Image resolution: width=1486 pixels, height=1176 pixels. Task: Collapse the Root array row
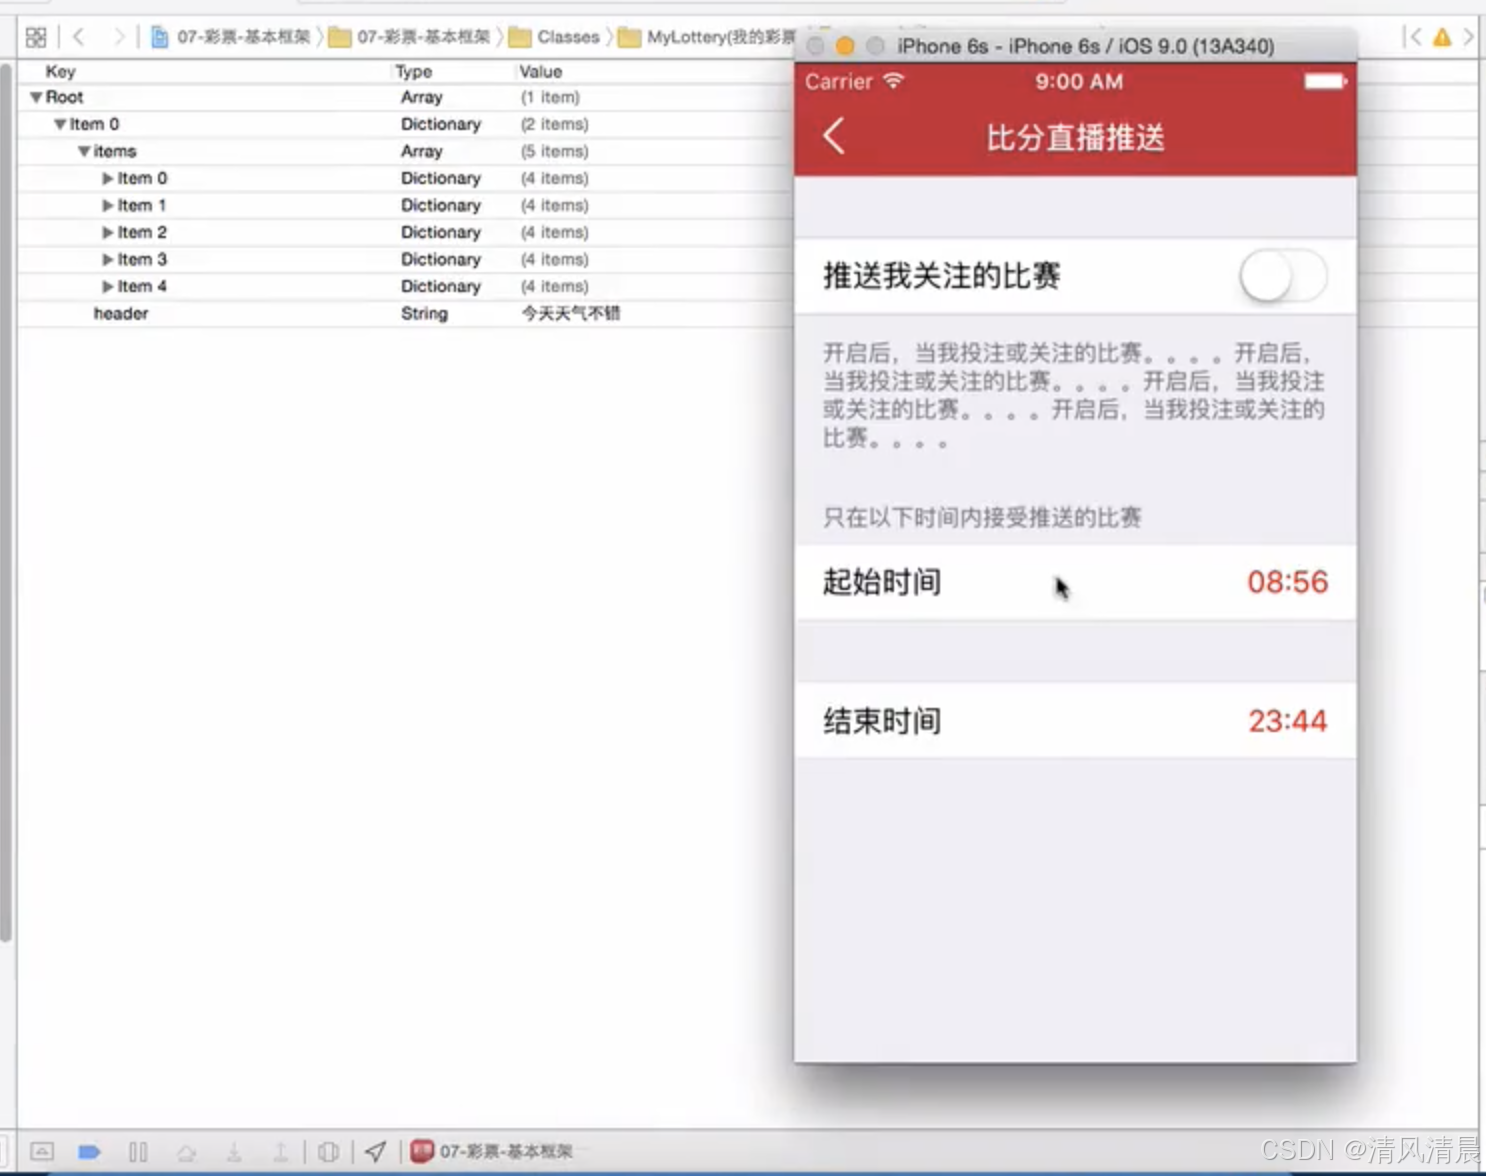tap(36, 97)
